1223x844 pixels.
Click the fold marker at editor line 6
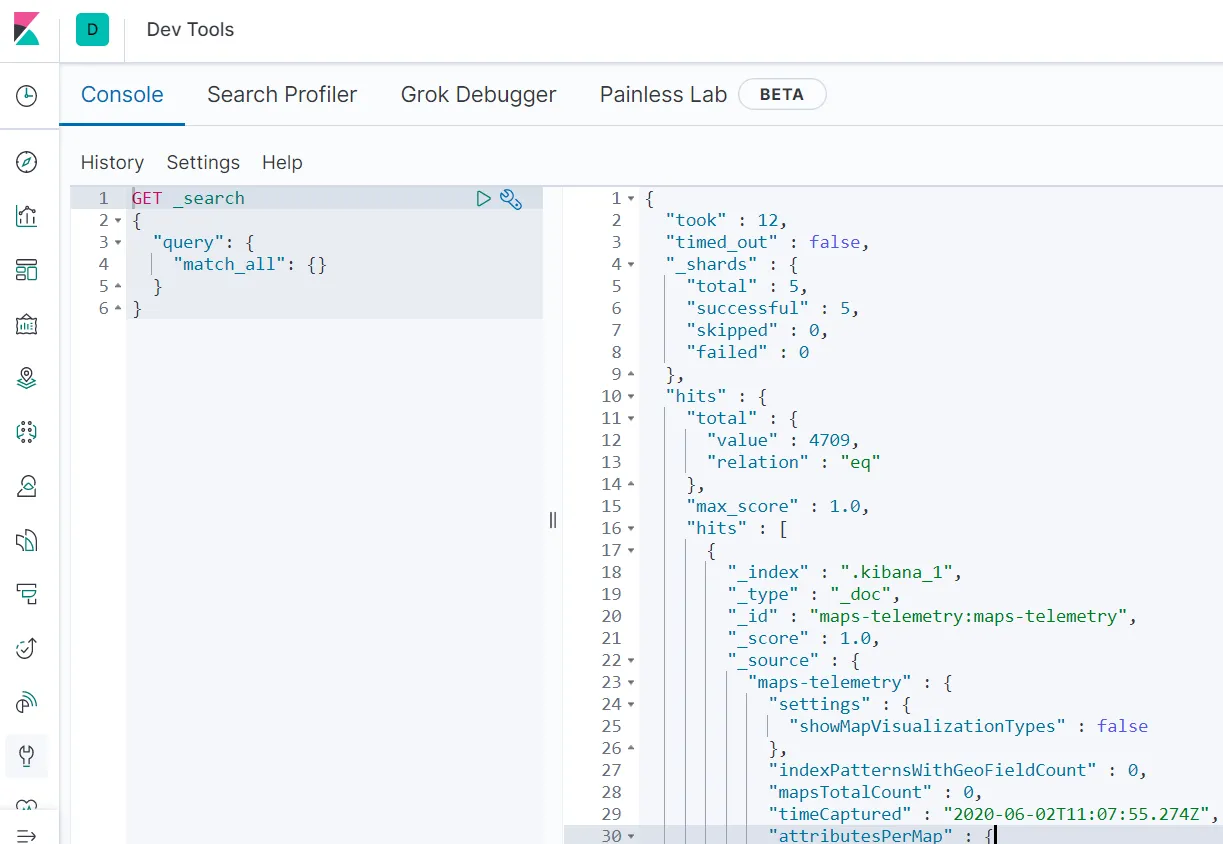[x=118, y=309]
